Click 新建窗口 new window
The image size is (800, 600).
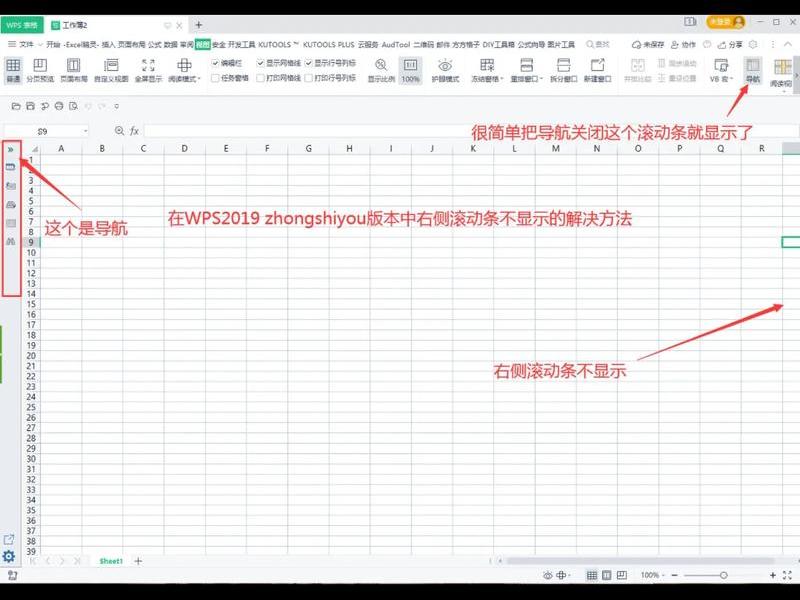pyautogui.click(x=597, y=70)
